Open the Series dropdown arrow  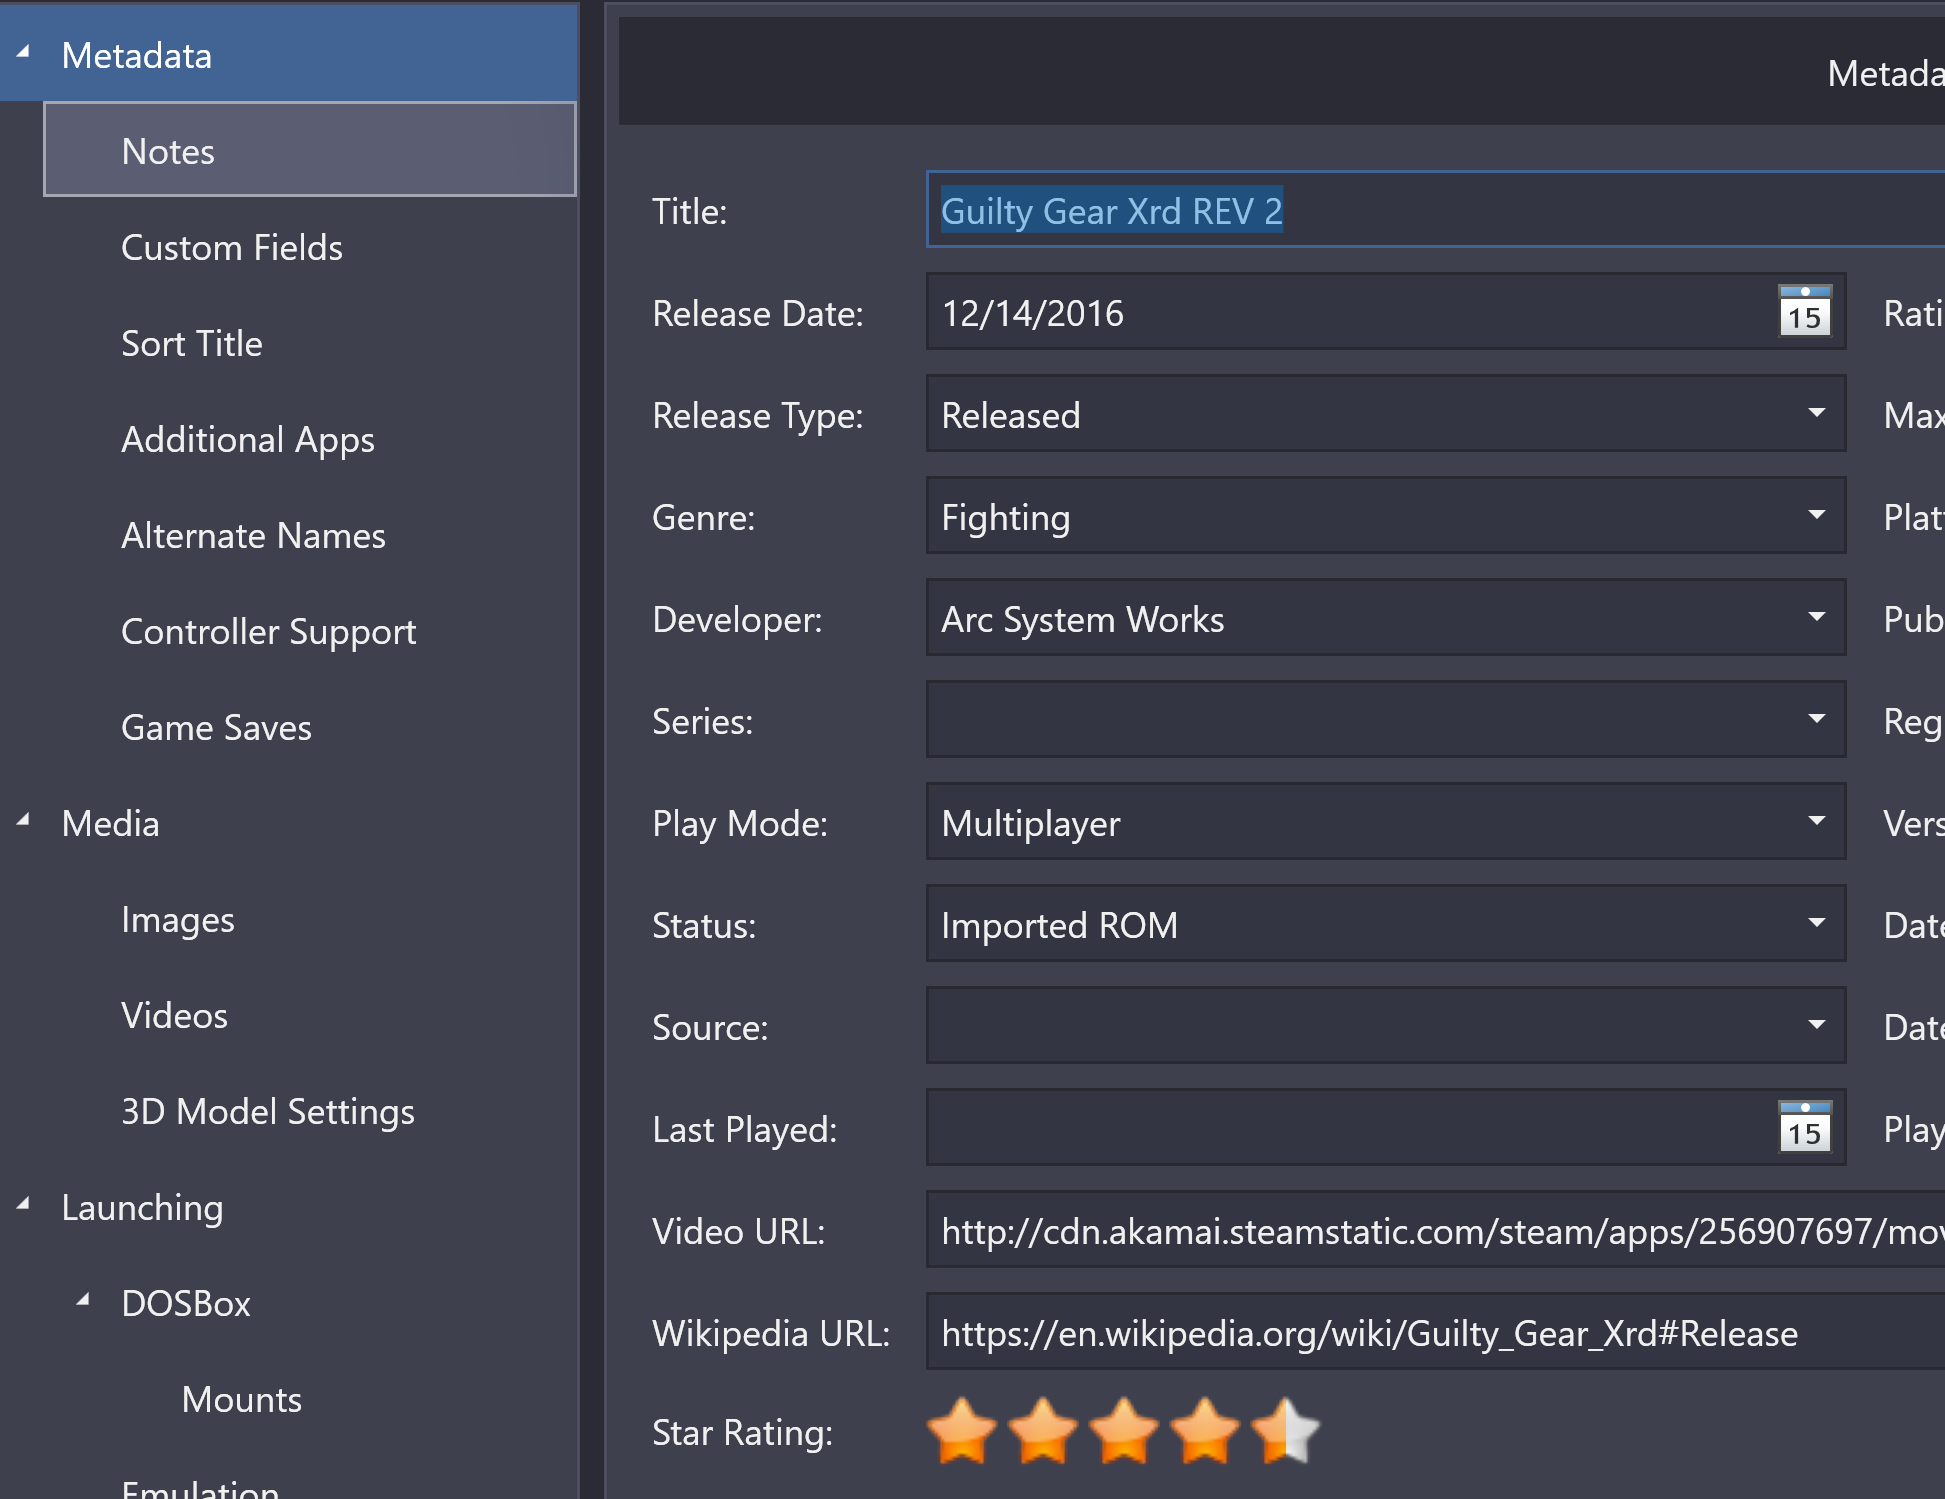[x=1817, y=719]
